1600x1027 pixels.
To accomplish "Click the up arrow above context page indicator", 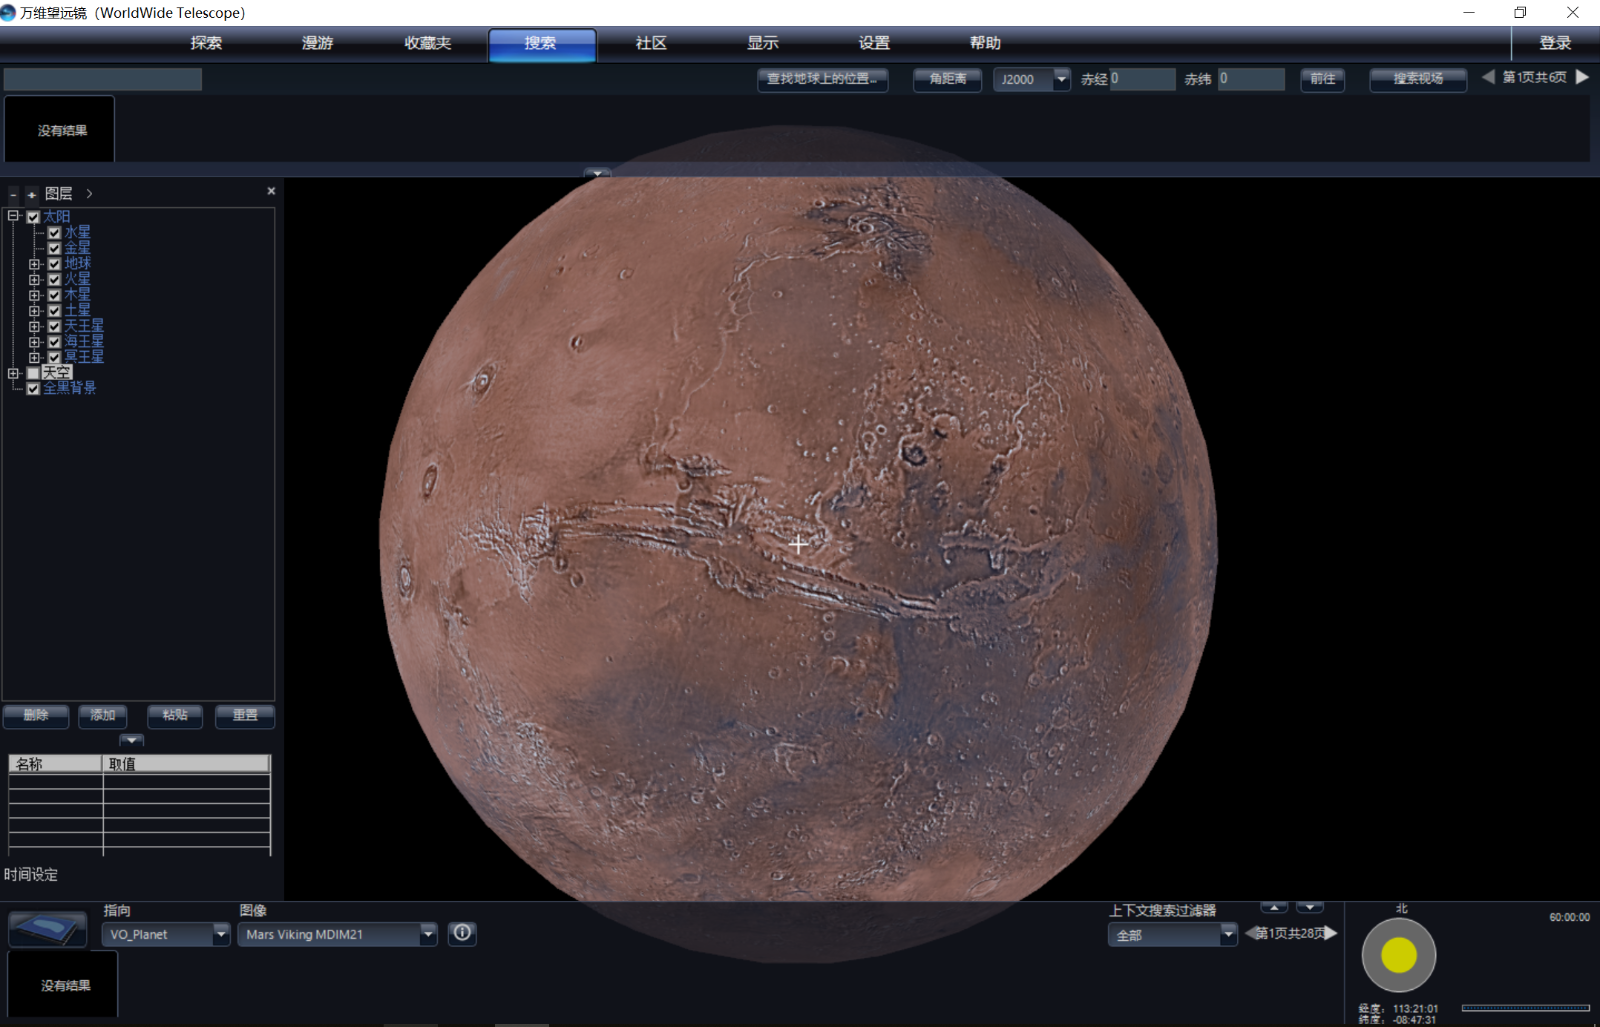I will [1274, 908].
